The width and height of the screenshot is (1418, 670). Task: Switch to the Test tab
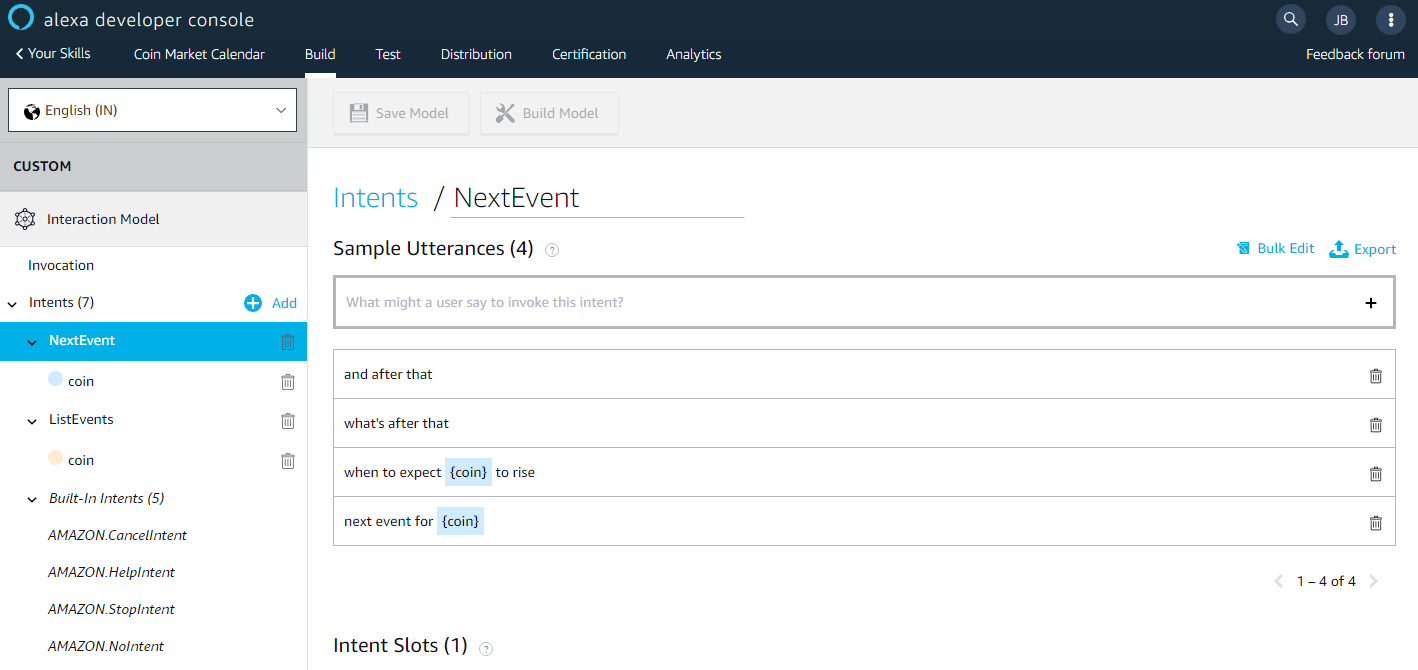[388, 54]
